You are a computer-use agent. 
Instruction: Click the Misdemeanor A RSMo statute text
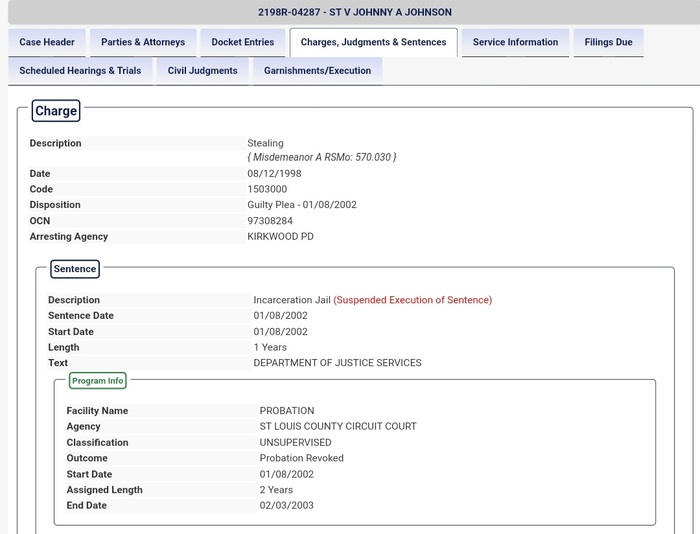[322, 157]
